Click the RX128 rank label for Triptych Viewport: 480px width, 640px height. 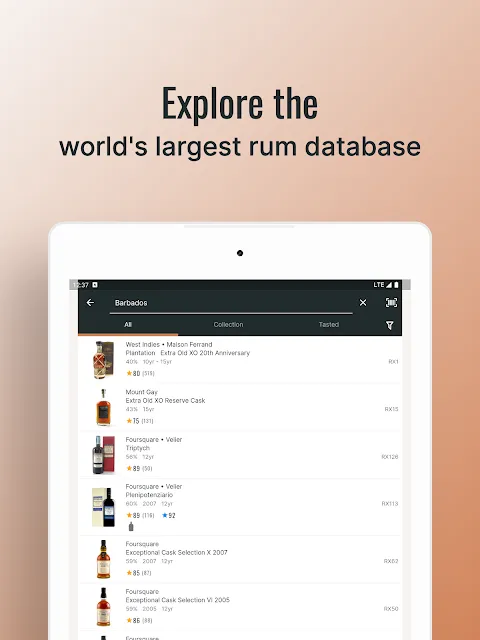(389, 457)
